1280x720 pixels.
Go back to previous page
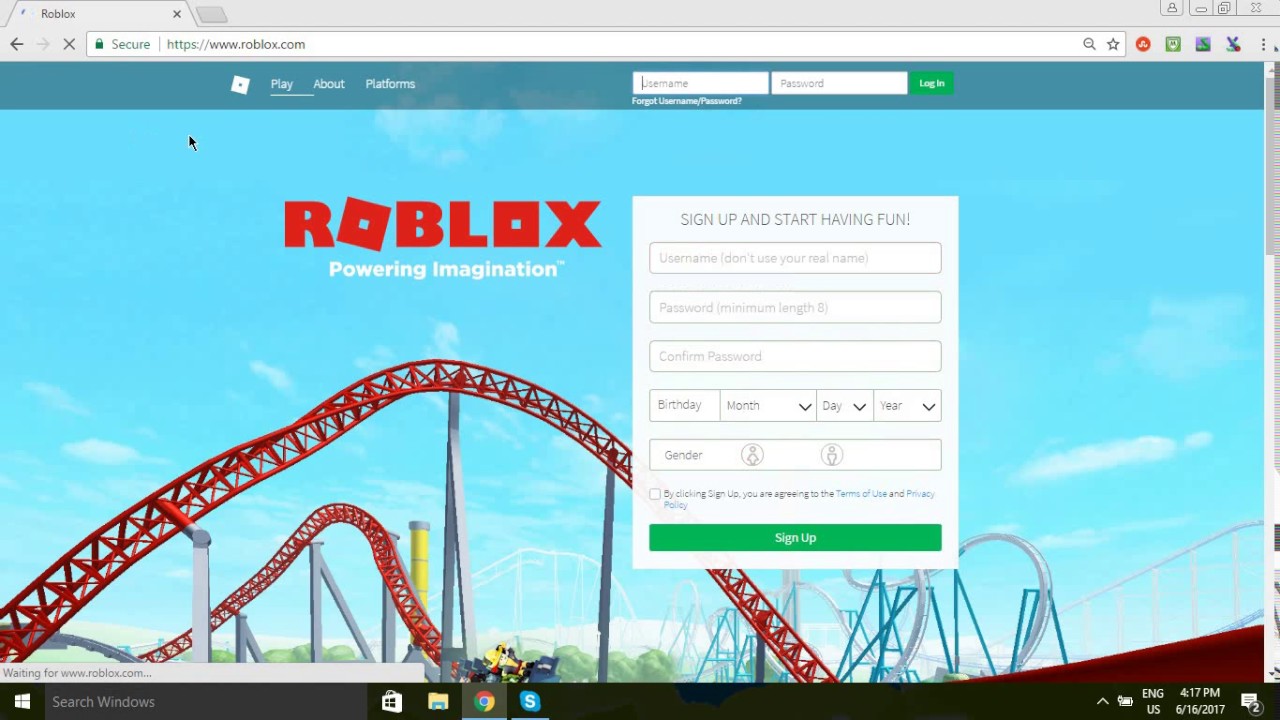coord(17,44)
